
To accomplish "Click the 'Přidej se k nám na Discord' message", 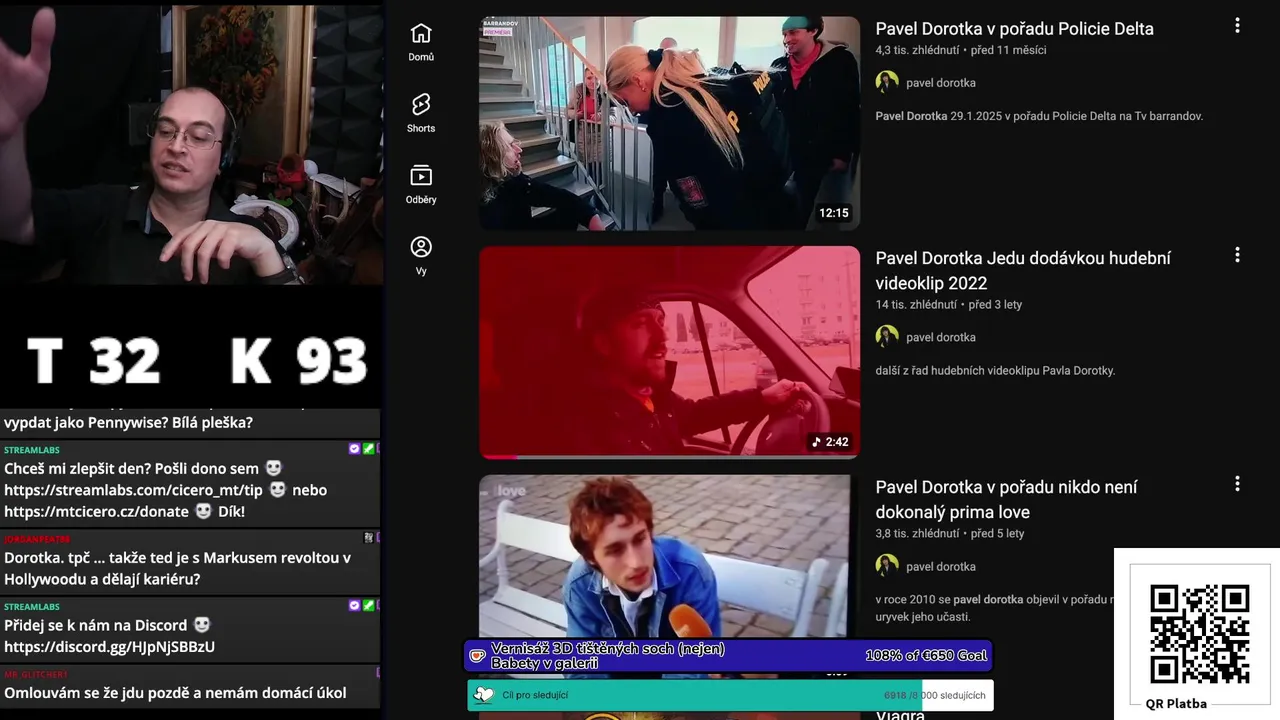I will click(108, 625).
